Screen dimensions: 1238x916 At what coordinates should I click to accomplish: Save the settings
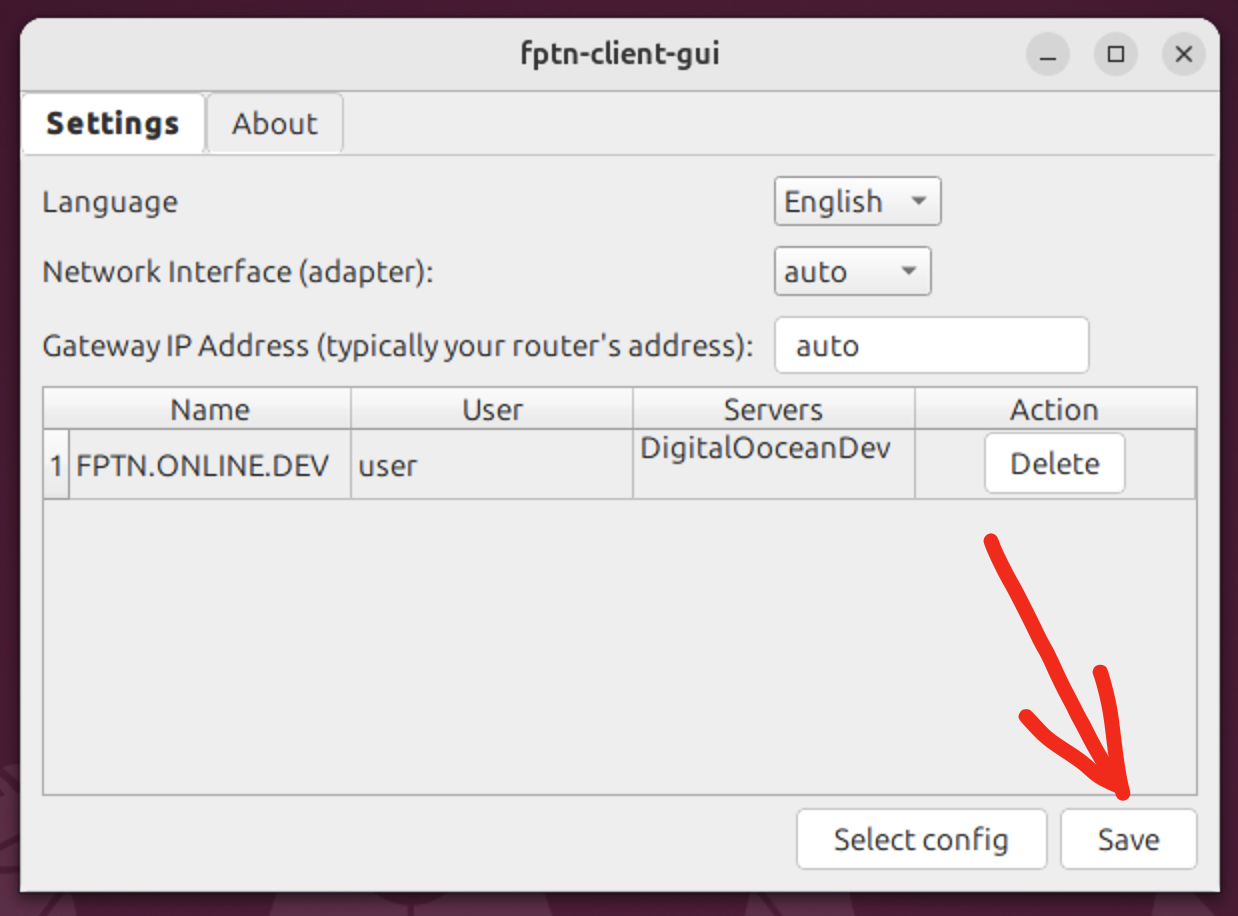(1128, 839)
